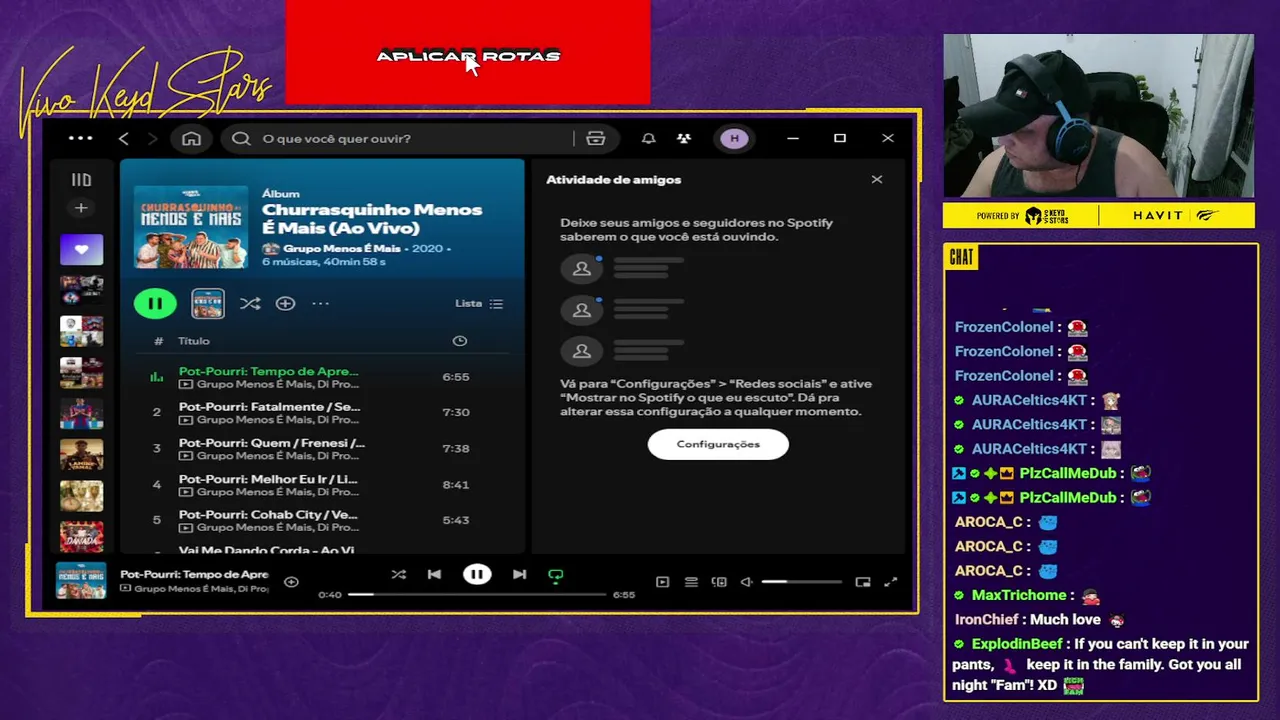Toggle the green repeat button

(x=556, y=575)
